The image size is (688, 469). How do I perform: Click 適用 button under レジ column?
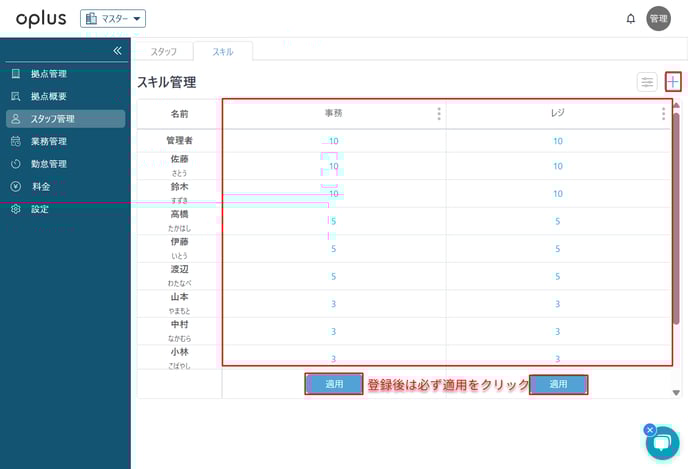[x=558, y=384]
